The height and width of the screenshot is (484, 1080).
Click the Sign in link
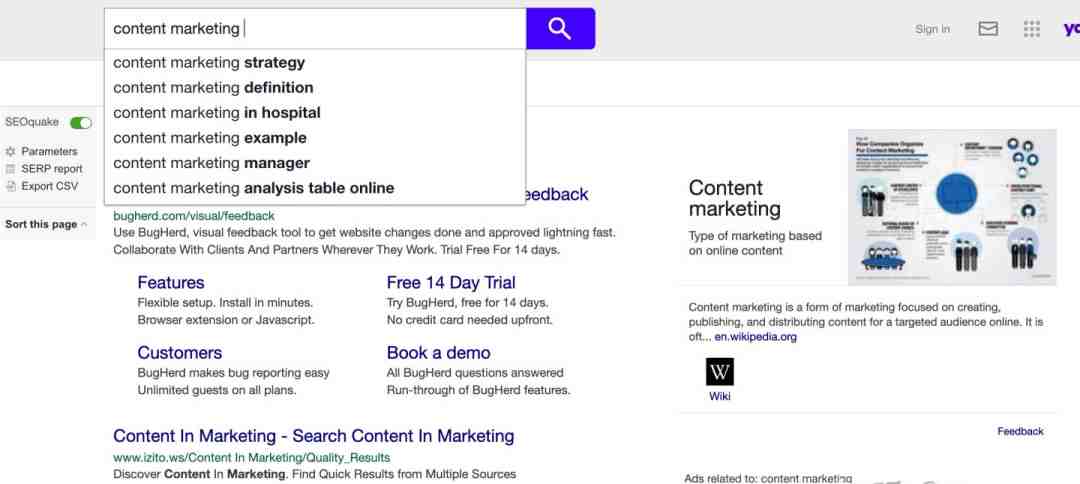tap(933, 29)
